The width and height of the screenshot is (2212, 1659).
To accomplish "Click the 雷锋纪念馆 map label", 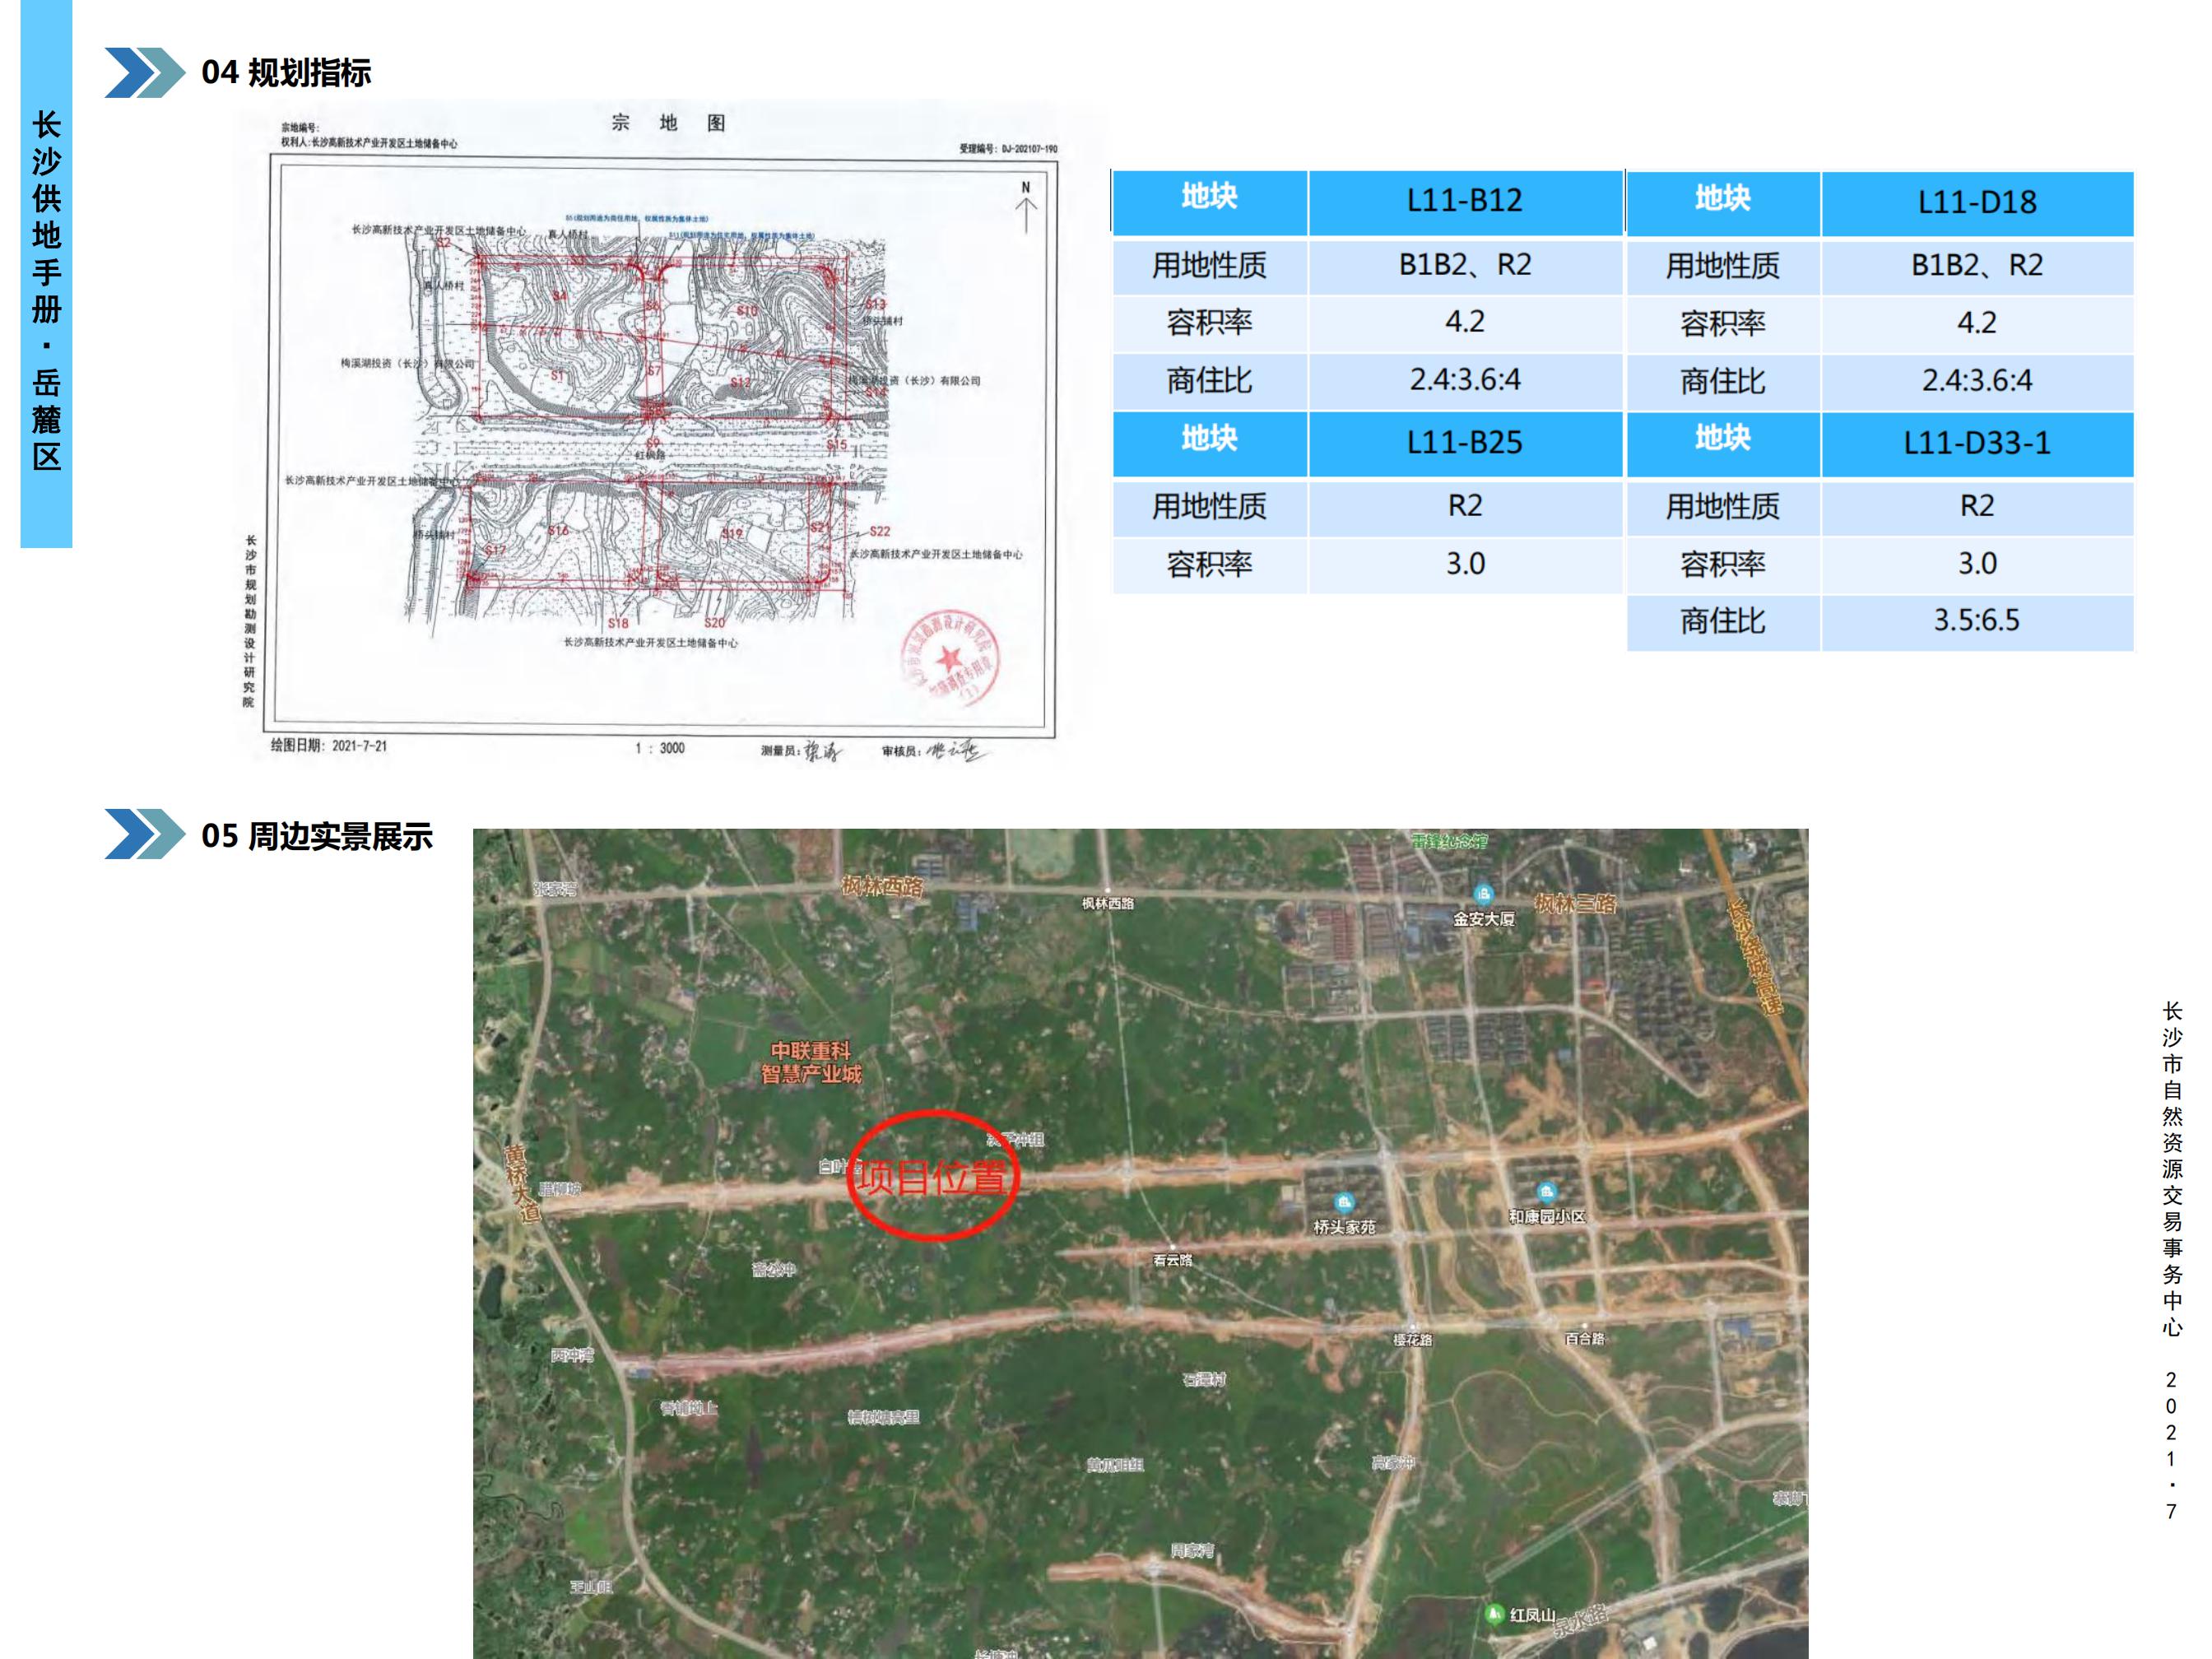I will coord(1449,841).
